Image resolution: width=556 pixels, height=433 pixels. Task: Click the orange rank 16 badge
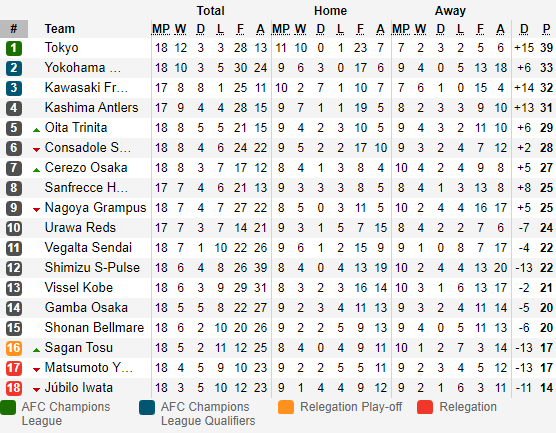click(14, 348)
